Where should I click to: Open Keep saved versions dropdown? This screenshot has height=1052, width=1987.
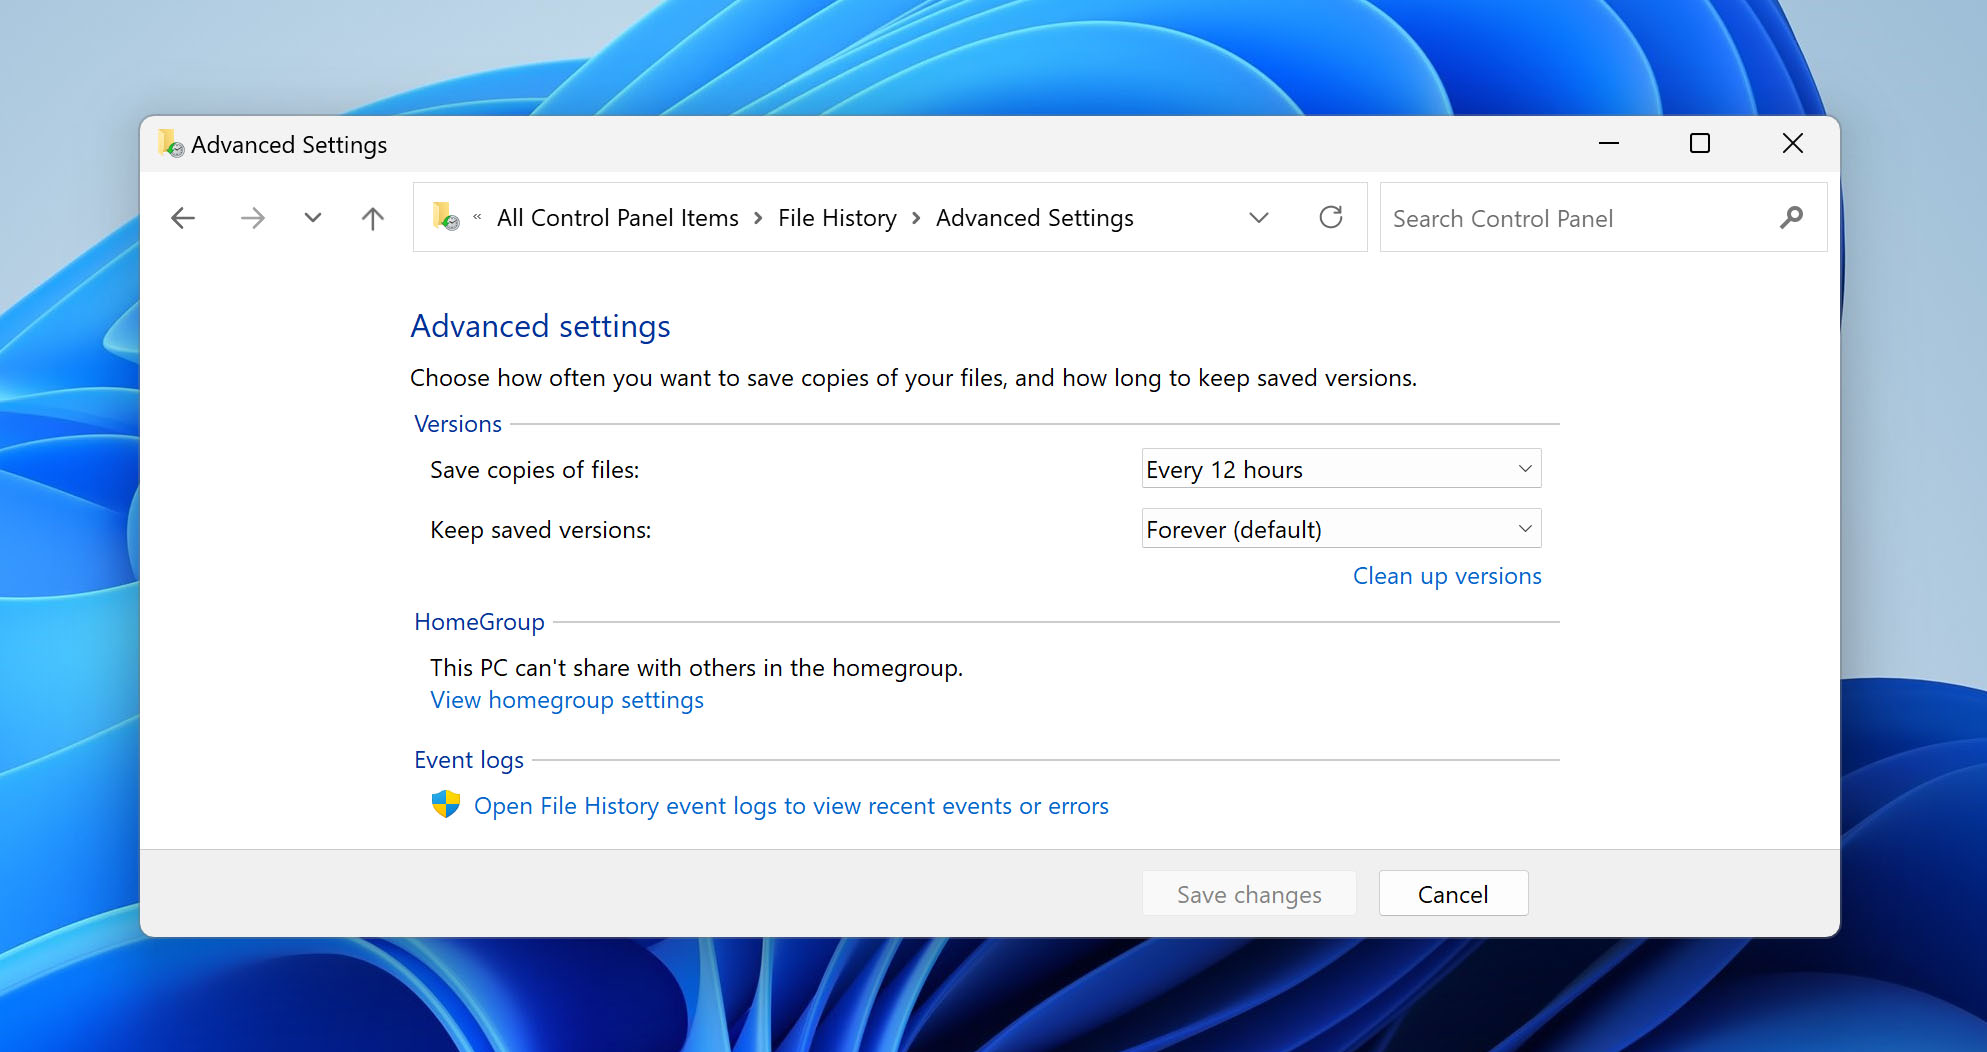(x=1341, y=529)
